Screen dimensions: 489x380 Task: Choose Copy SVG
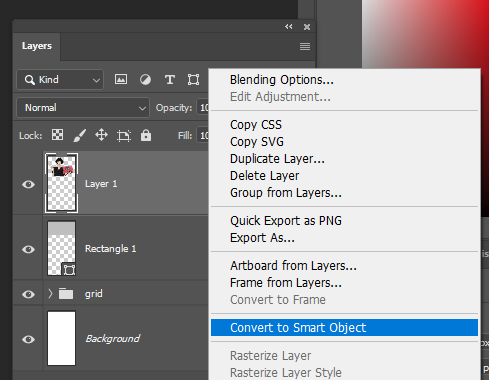click(257, 142)
